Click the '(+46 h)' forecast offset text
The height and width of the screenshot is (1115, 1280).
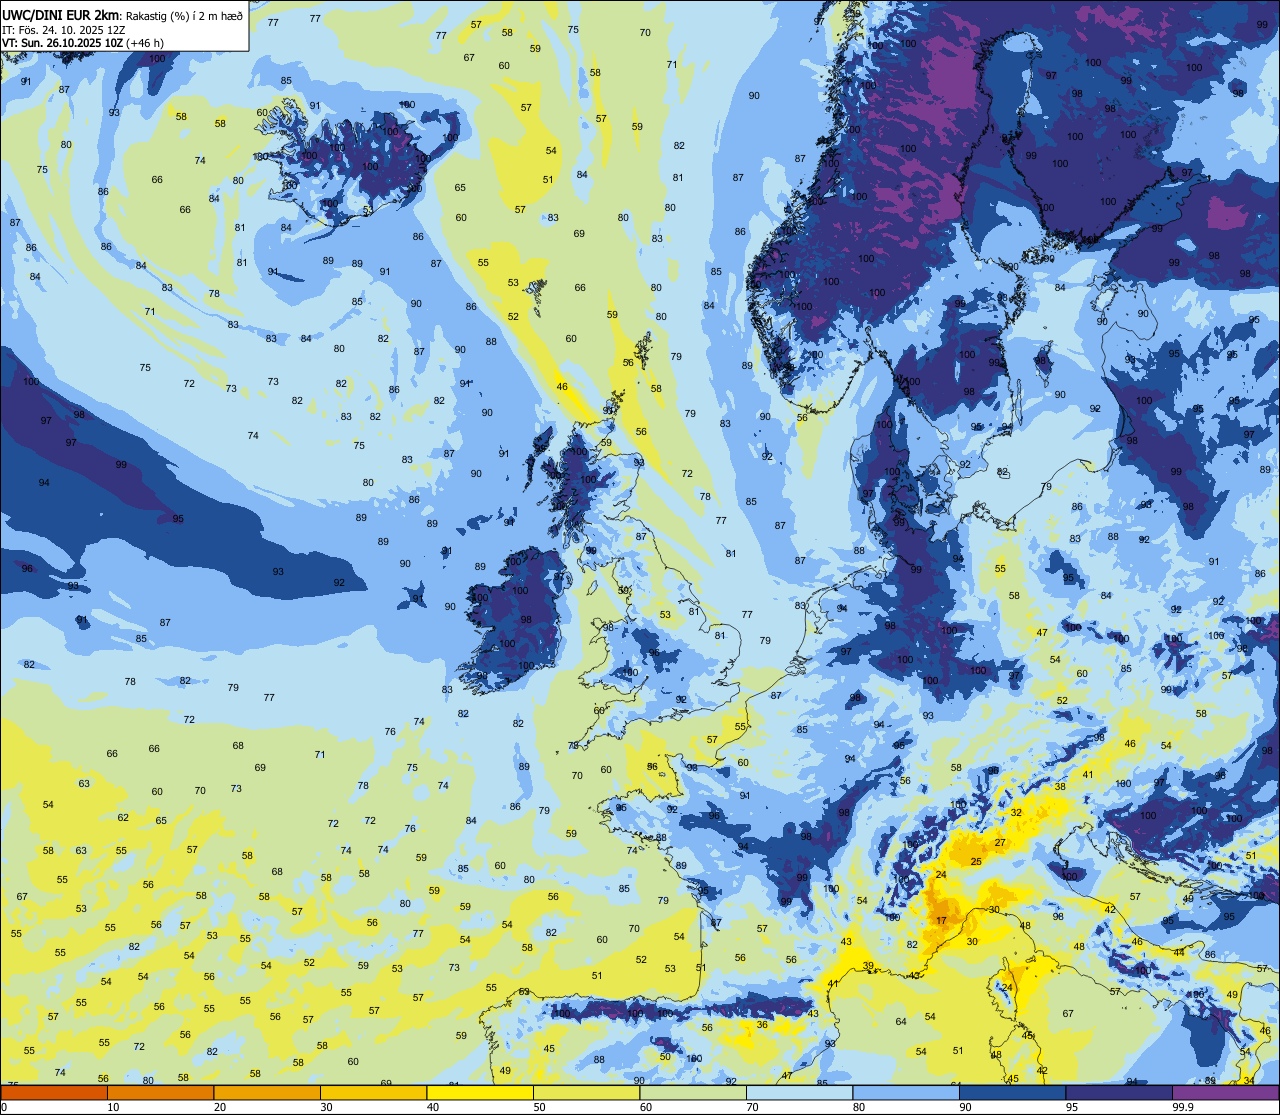pos(146,43)
